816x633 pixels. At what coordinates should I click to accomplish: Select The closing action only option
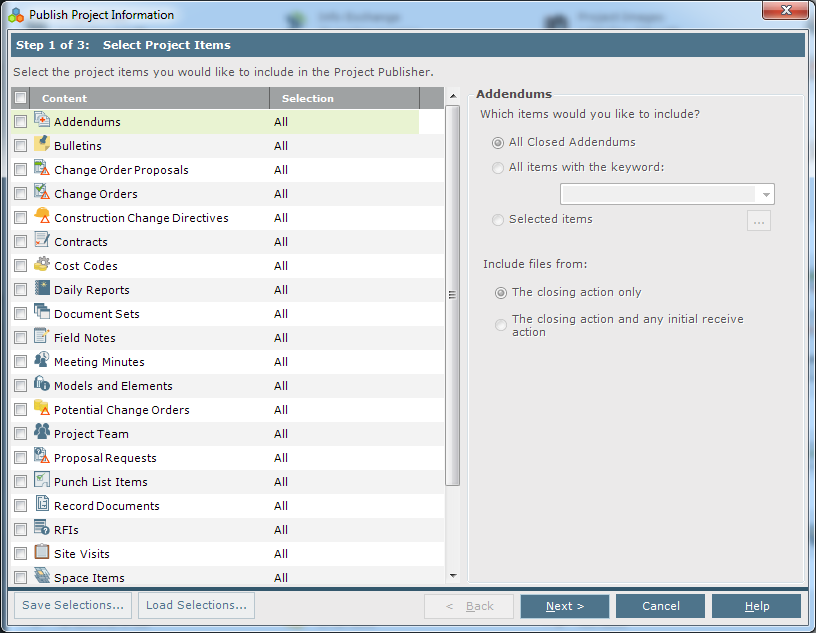pyautogui.click(x=501, y=293)
